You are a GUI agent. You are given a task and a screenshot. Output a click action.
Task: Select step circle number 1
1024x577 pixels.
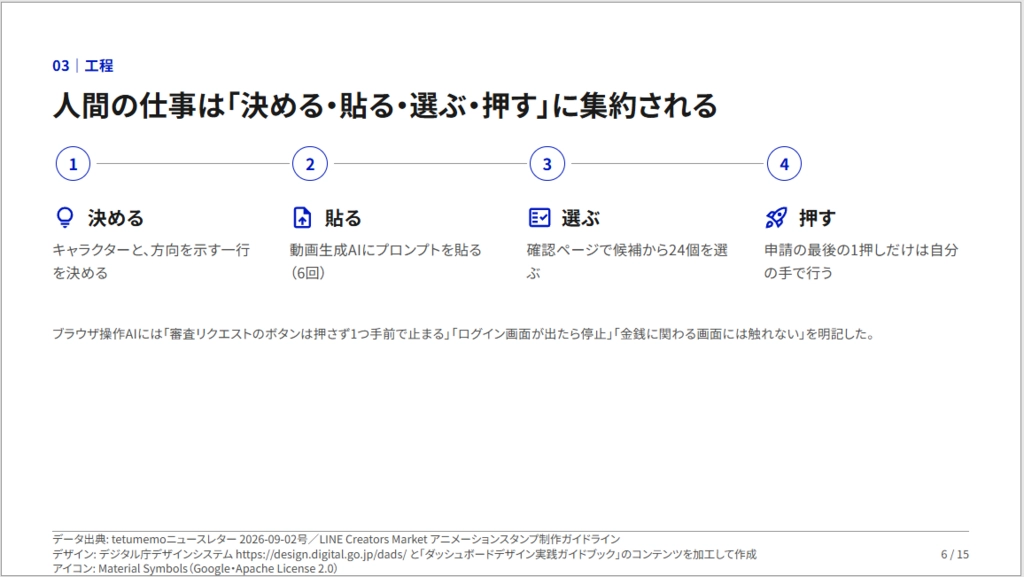[x=73, y=164]
